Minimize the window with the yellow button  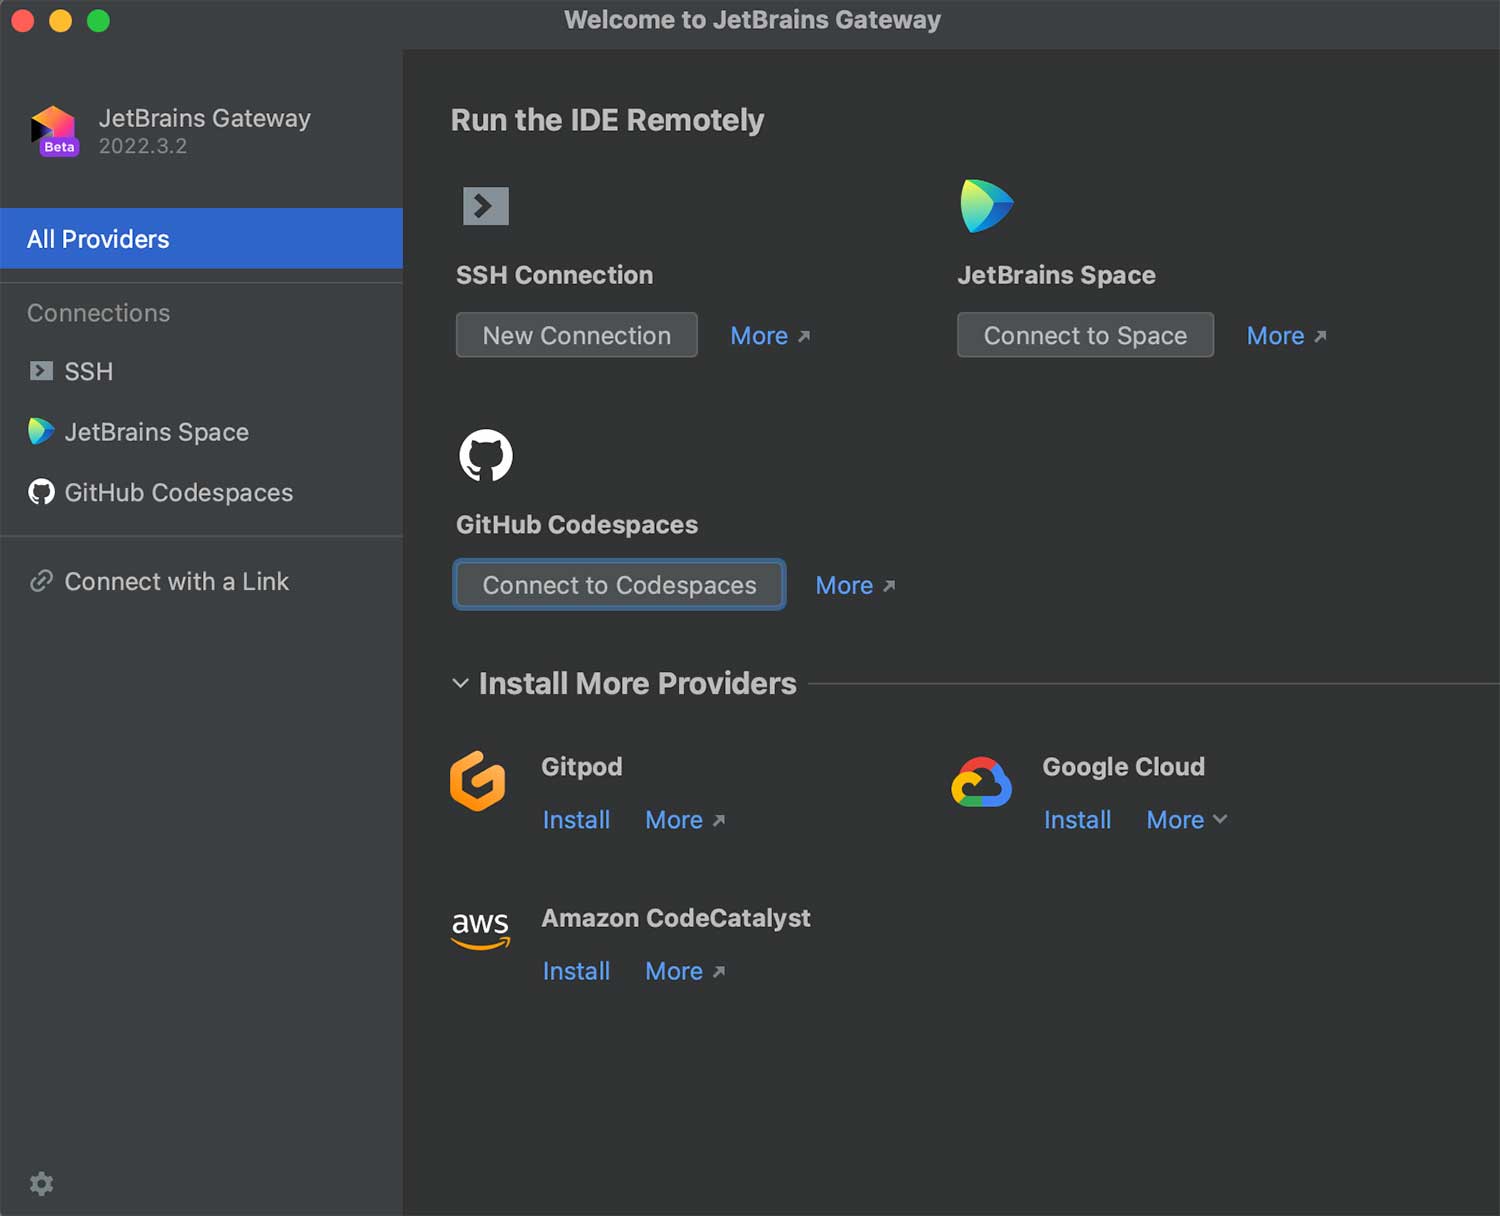[x=60, y=20]
